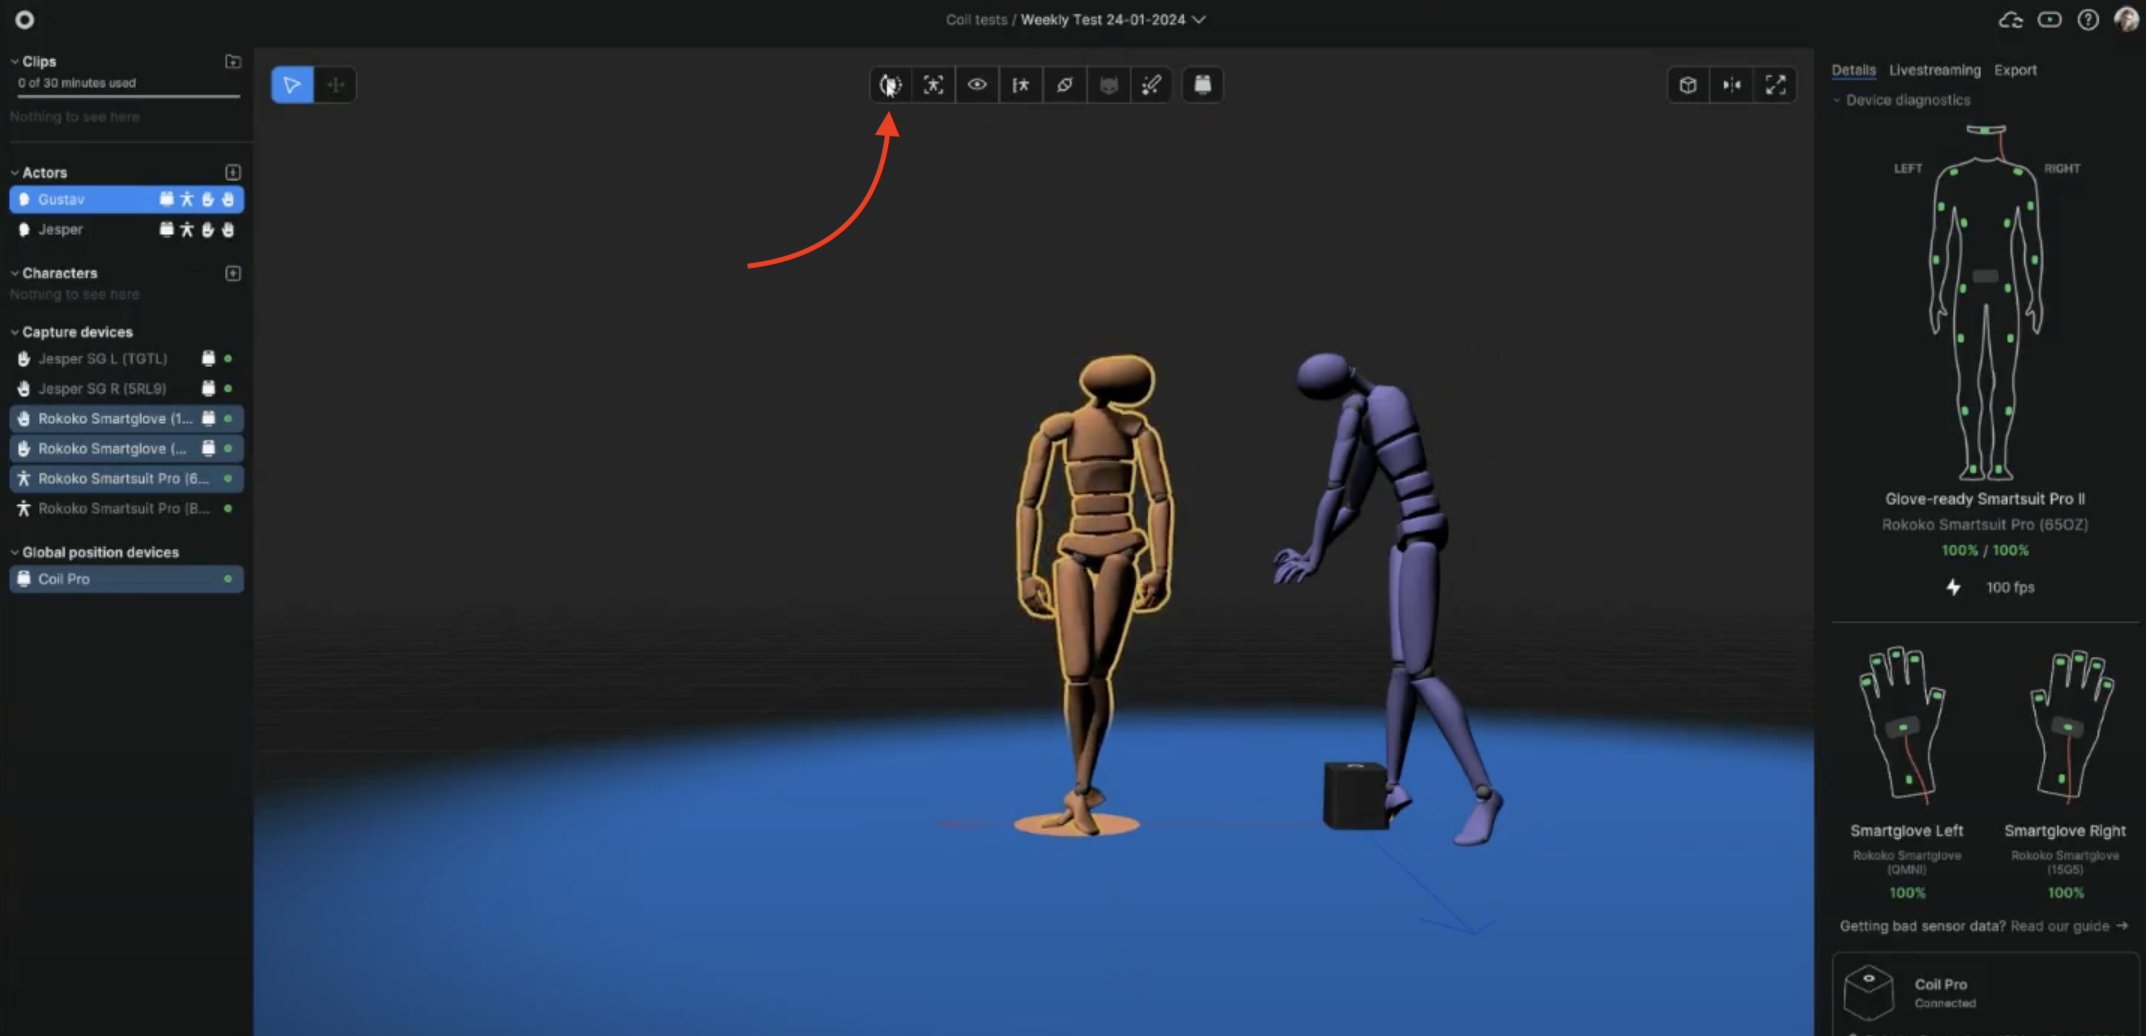Click the Smartglove Left diagram
The image size is (2146, 1036).
coord(1904,725)
